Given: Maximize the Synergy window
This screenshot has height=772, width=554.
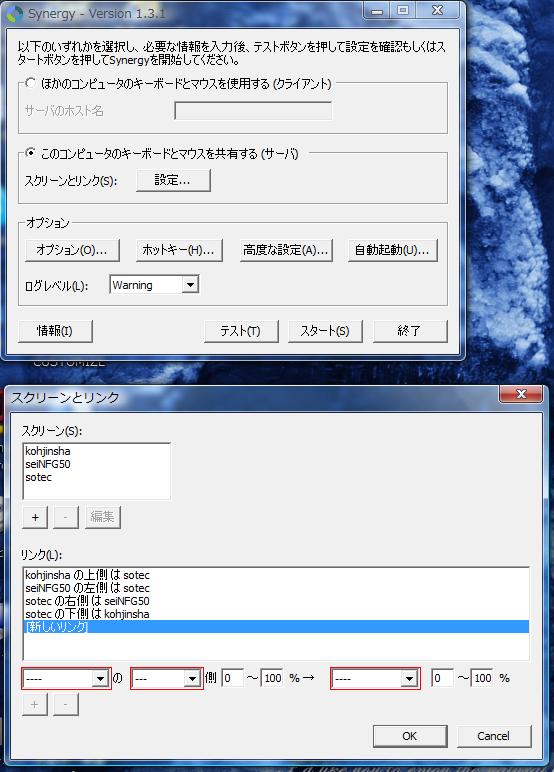Looking at the screenshot, I should pyautogui.click(x=403, y=10).
